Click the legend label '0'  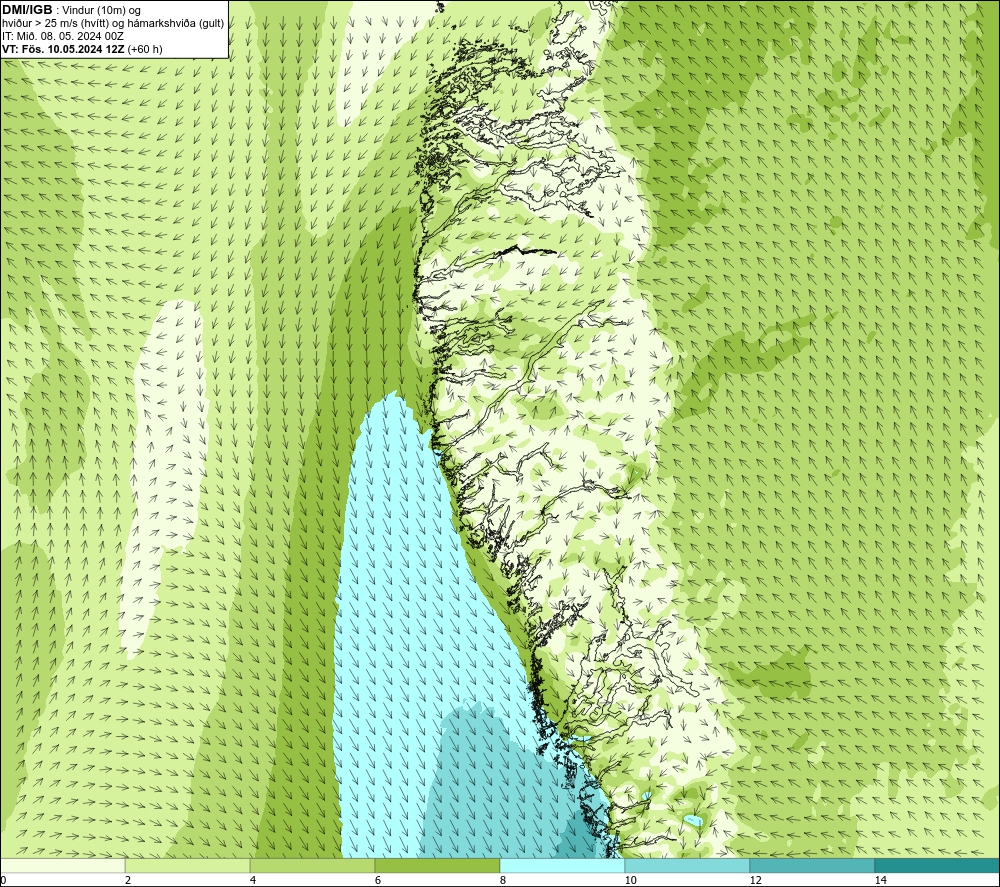3,880
